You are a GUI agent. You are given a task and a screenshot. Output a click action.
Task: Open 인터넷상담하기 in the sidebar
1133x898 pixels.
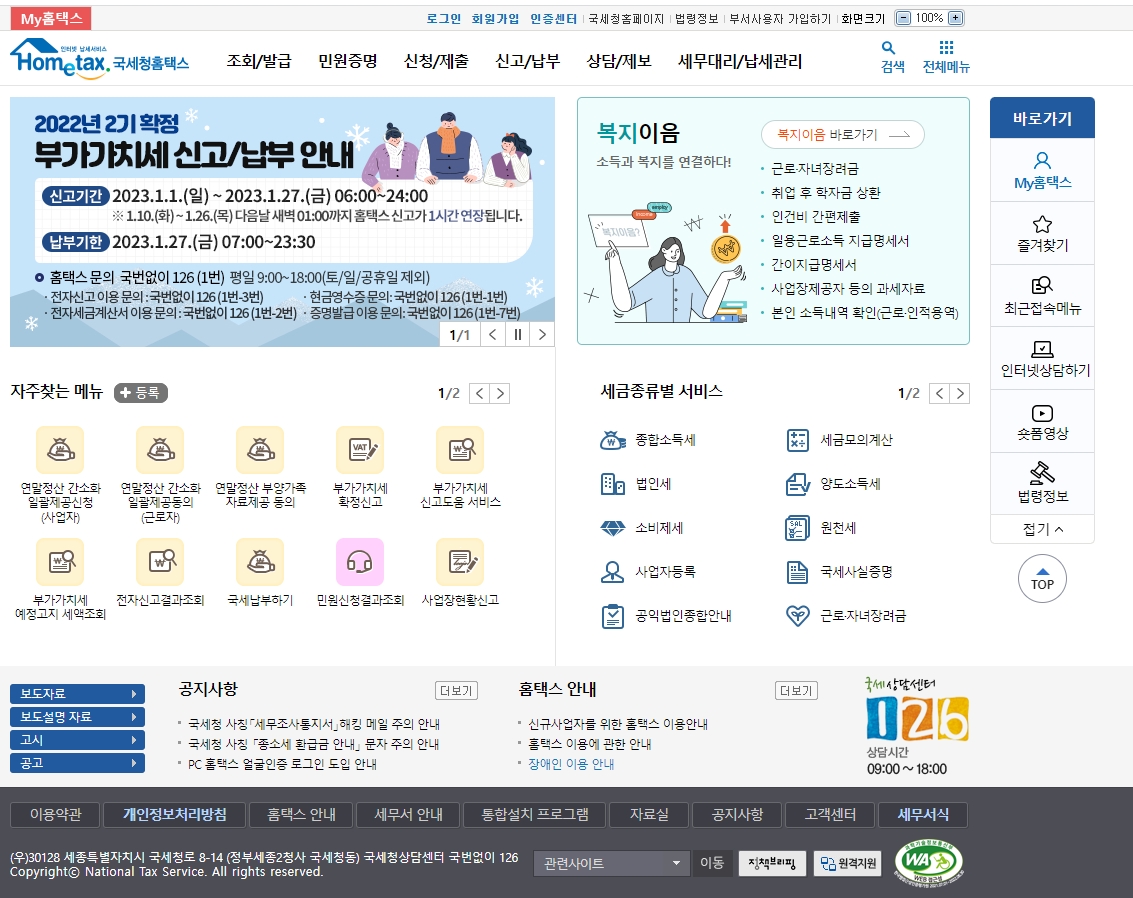pyautogui.click(x=1042, y=358)
